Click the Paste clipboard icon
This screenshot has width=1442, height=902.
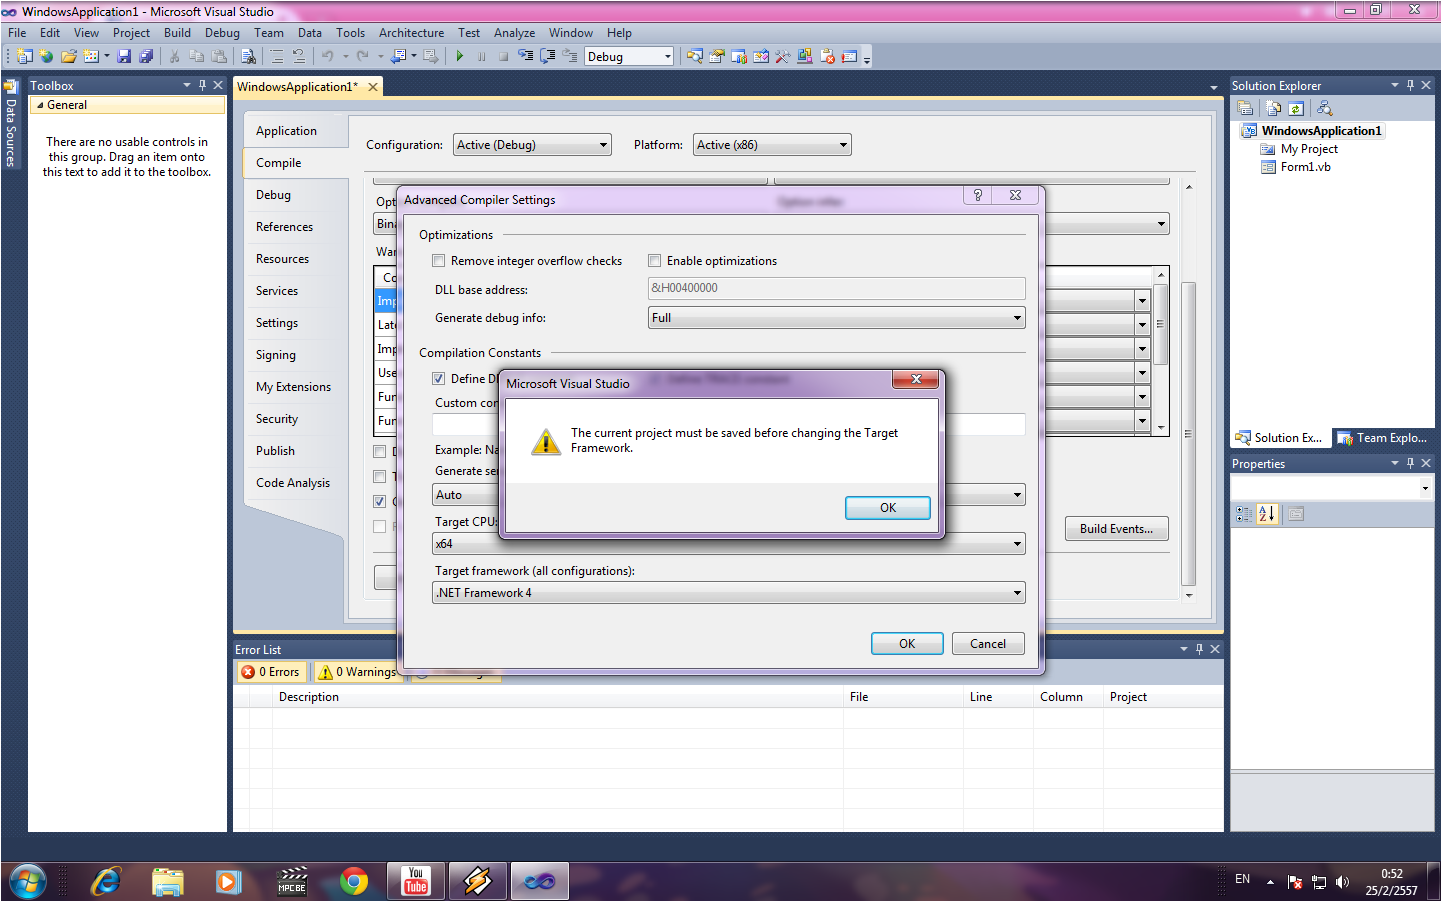click(x=218, y=57)
